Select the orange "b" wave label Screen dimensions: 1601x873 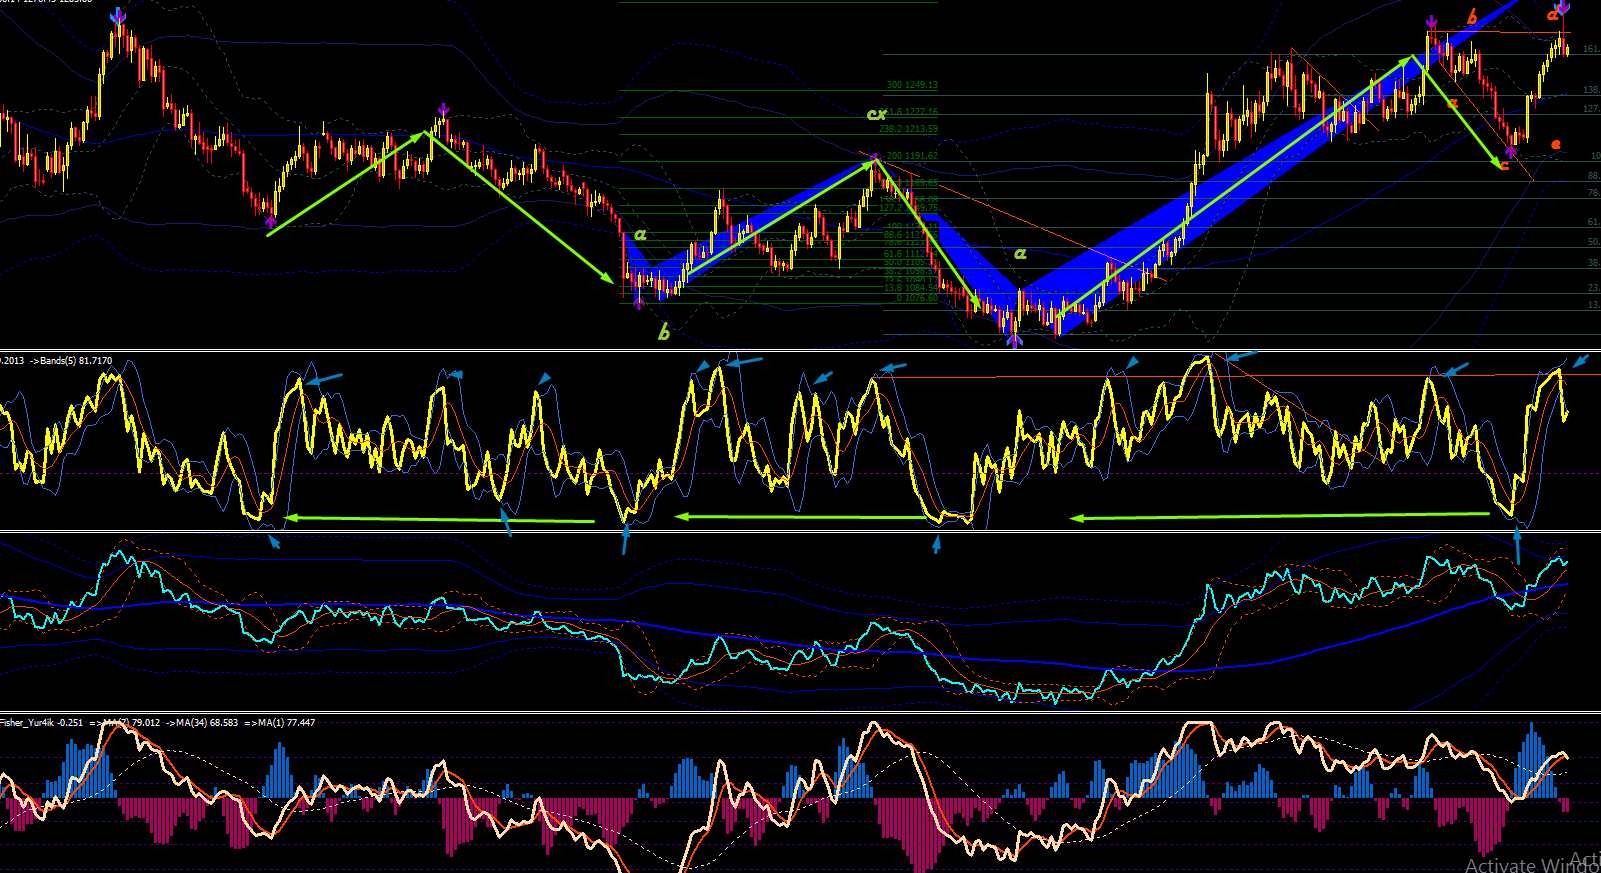[1472, 16]
